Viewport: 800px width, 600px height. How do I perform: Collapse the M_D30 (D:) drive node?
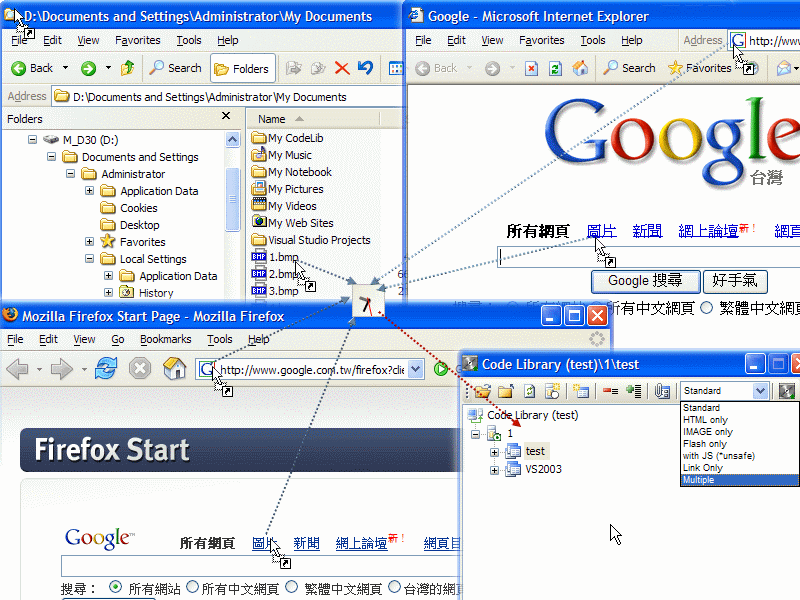(33, 139)
